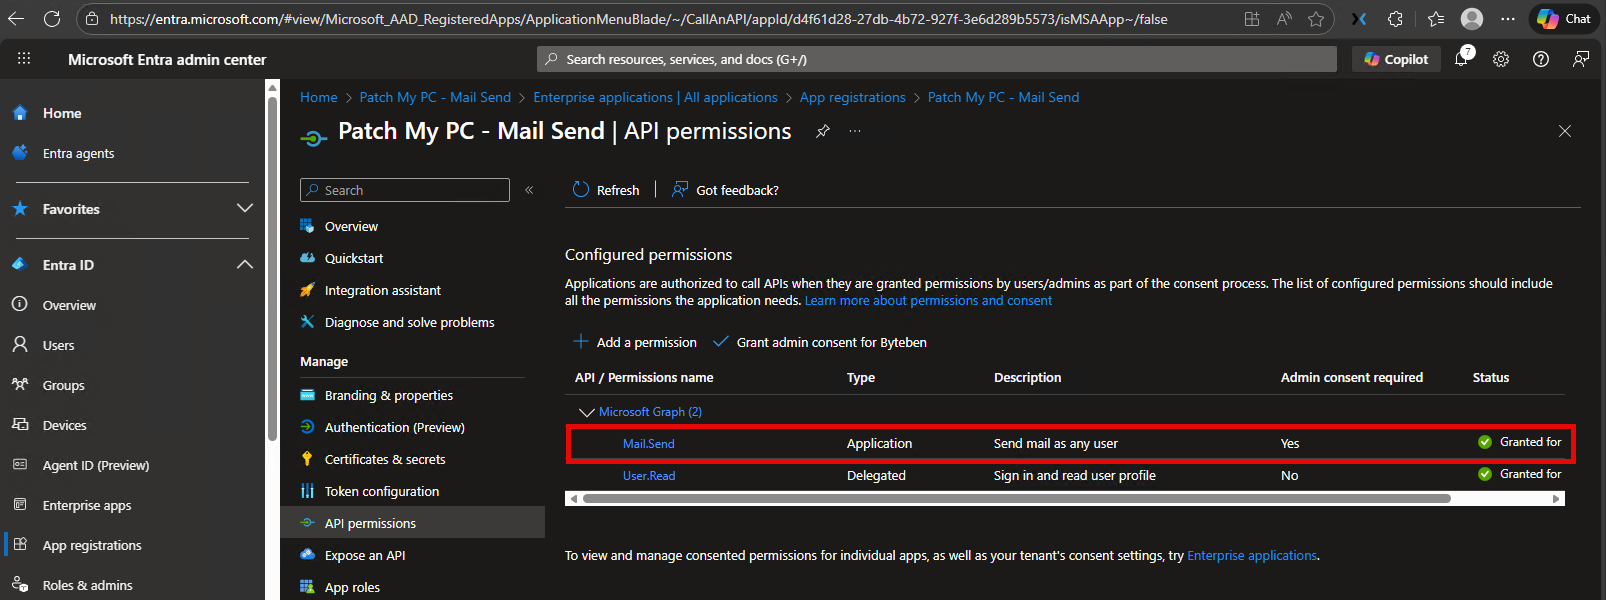Collapse the Microsoft Graph (2) group
The image size is (1606, 600).
point(587,412)
